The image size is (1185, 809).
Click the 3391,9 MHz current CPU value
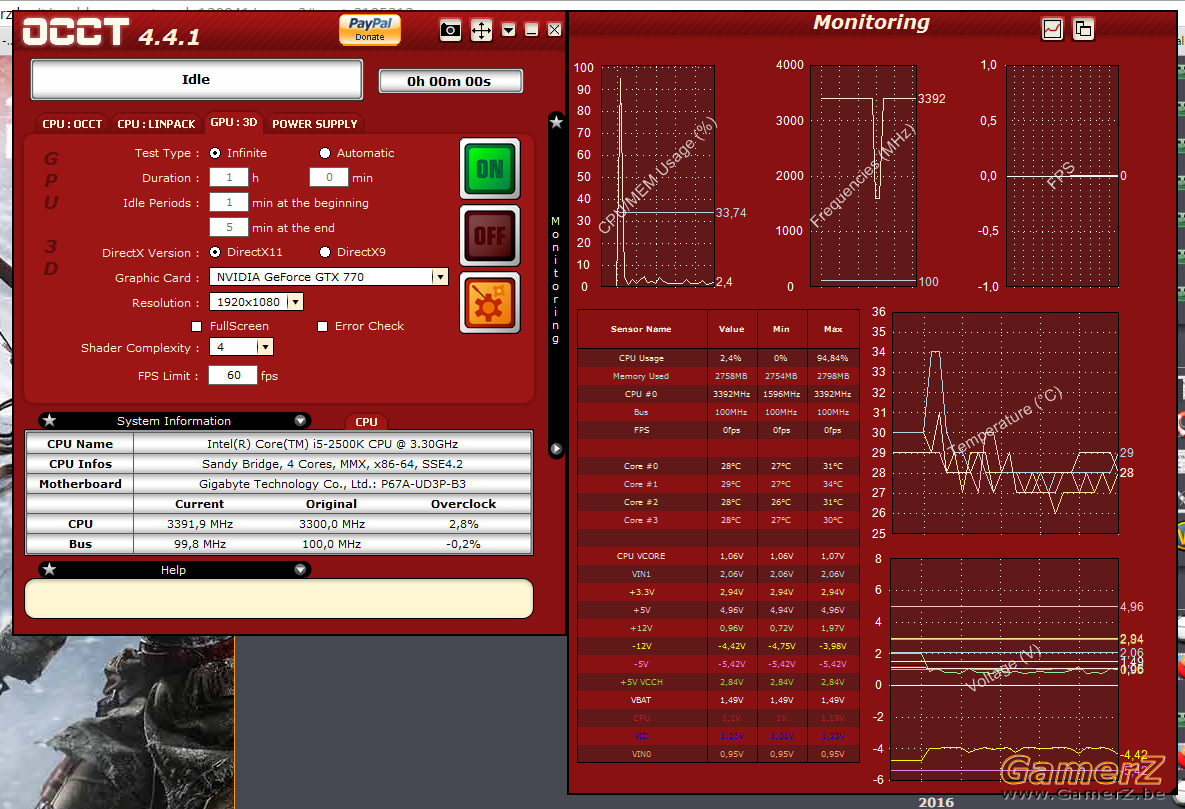click(200, 524)
